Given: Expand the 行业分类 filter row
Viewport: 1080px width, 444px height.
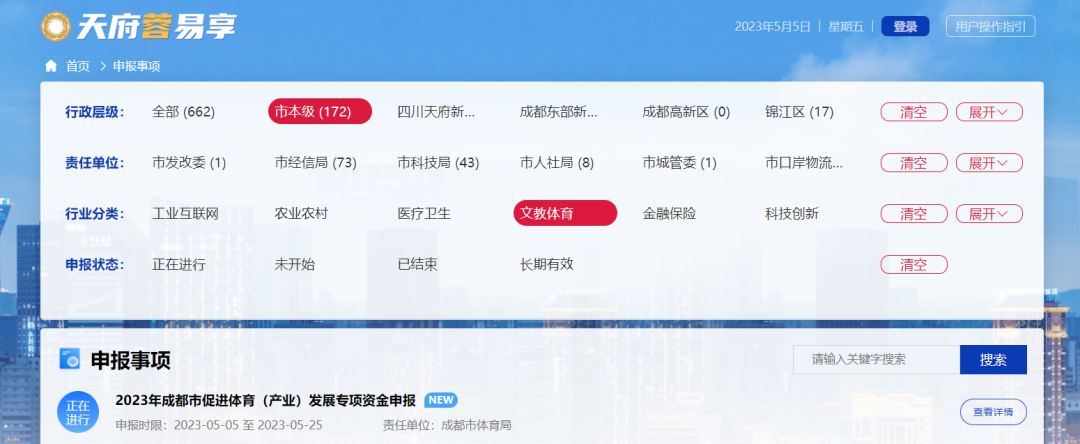Looking at the screenshot, I should [988, 213].
